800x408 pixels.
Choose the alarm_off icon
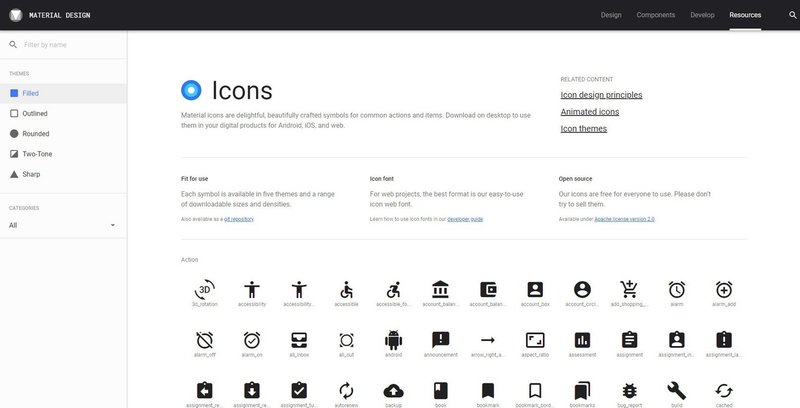click(x=205, y=340)
